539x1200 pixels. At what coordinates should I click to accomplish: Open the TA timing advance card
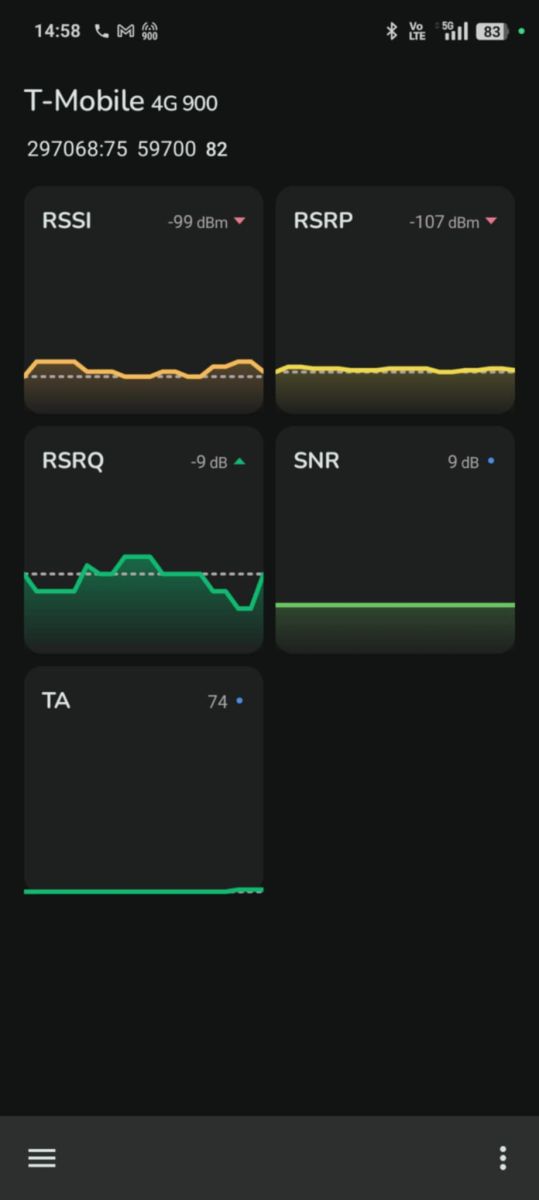click(144, 780)
